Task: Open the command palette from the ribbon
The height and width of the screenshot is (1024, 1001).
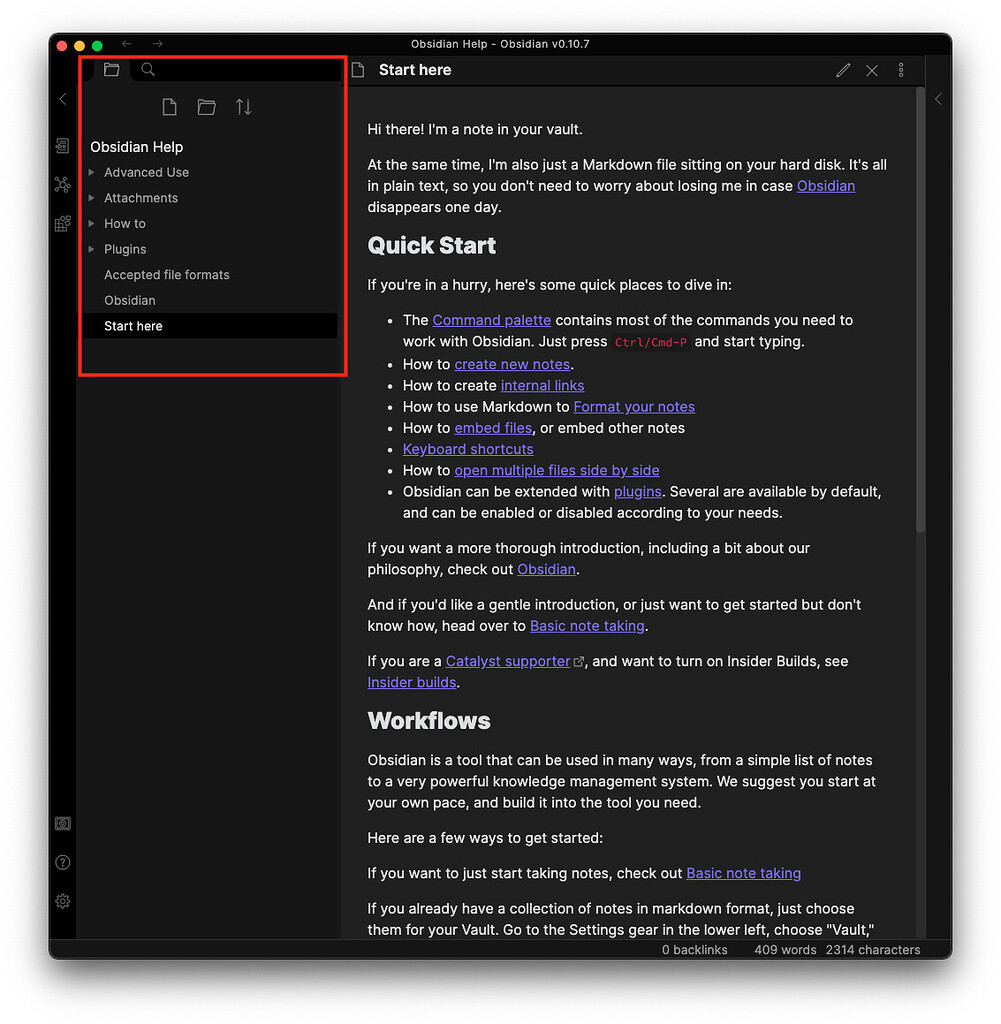Action: click(x=62, y=224)
